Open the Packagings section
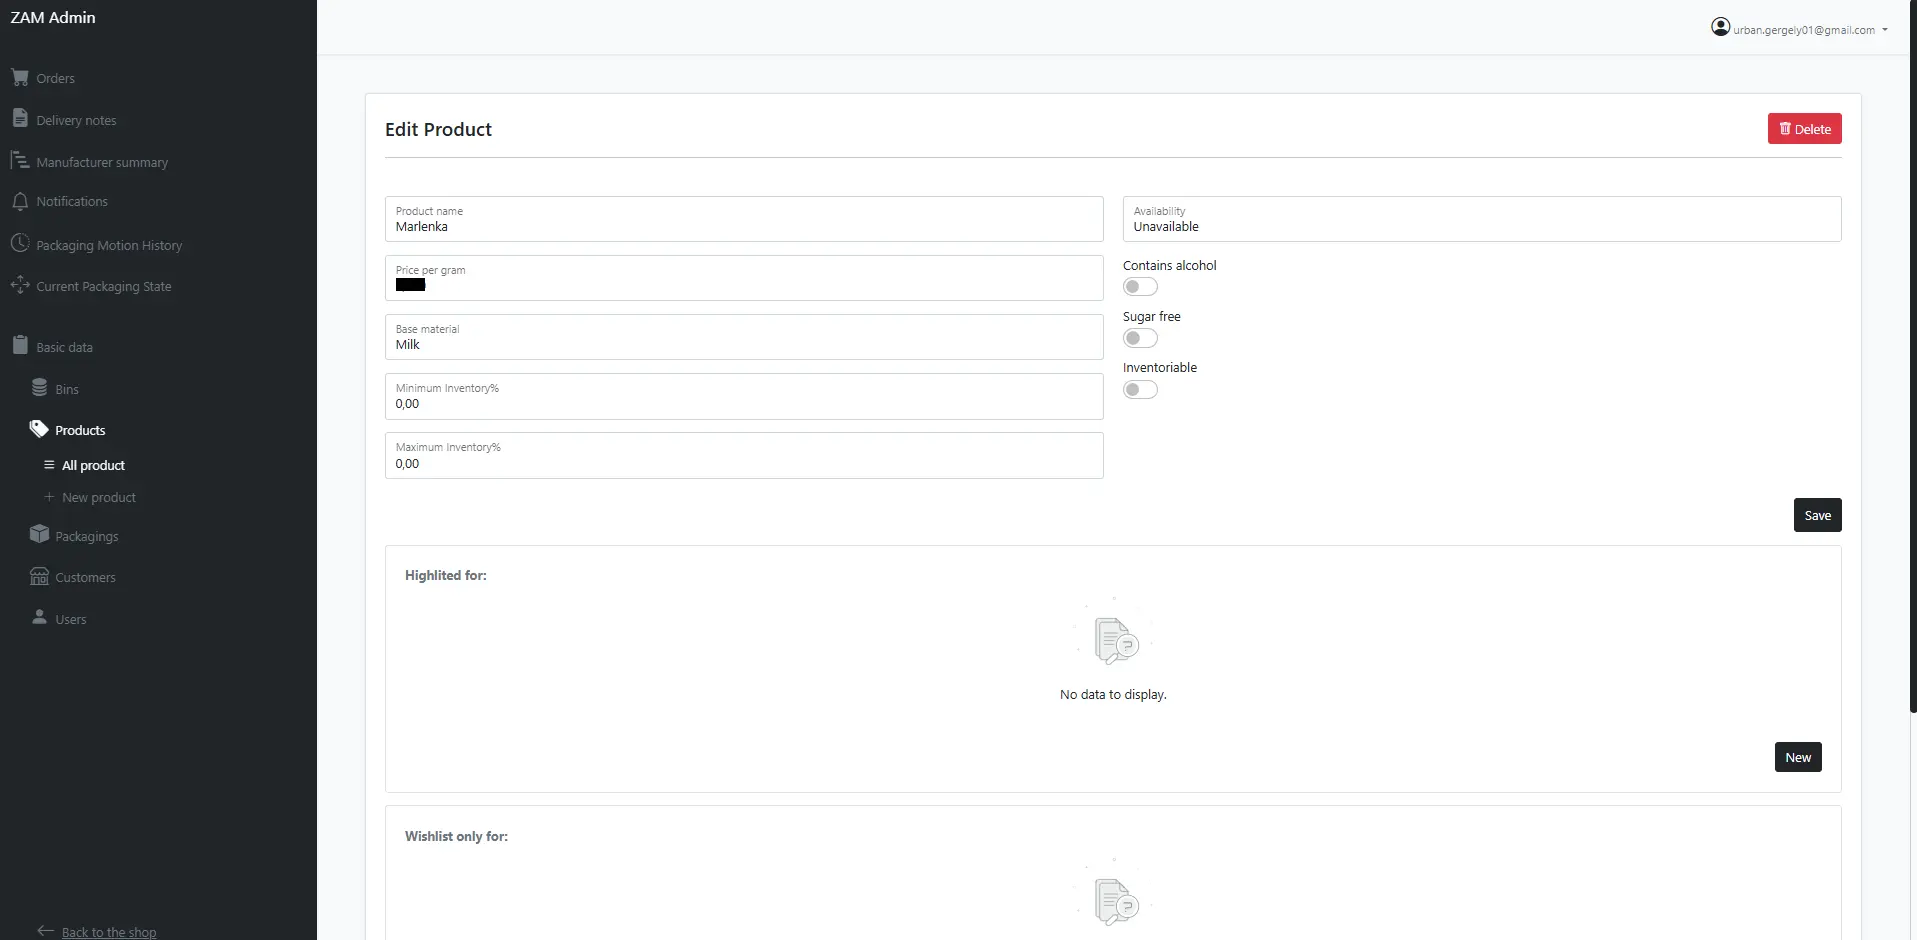1917x940 pixels. point(87,536)
